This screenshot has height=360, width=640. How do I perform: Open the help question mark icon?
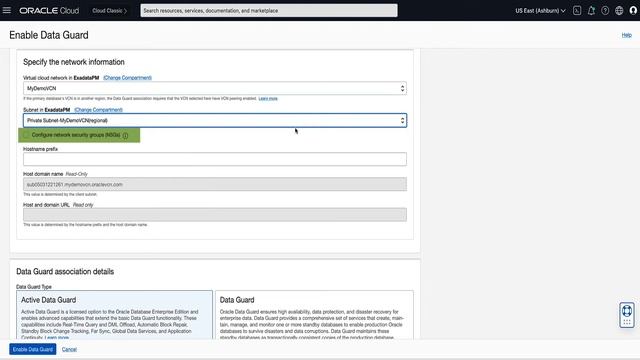605,11
